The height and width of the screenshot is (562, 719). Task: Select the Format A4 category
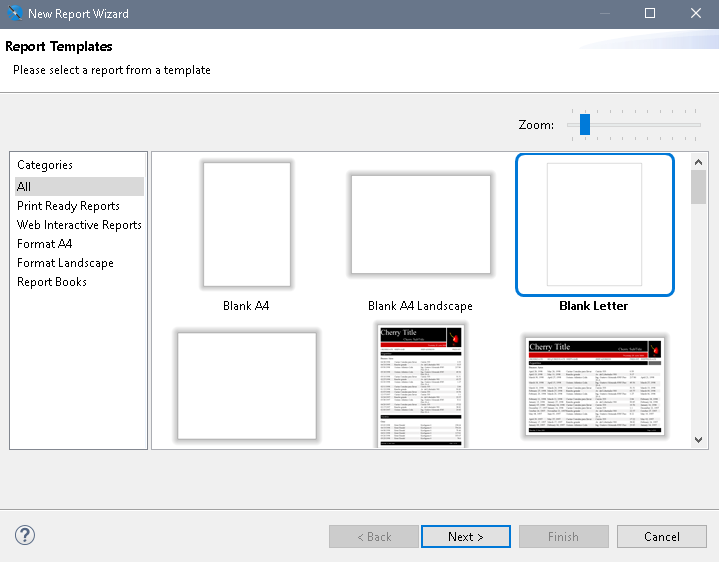click(44, 244)
